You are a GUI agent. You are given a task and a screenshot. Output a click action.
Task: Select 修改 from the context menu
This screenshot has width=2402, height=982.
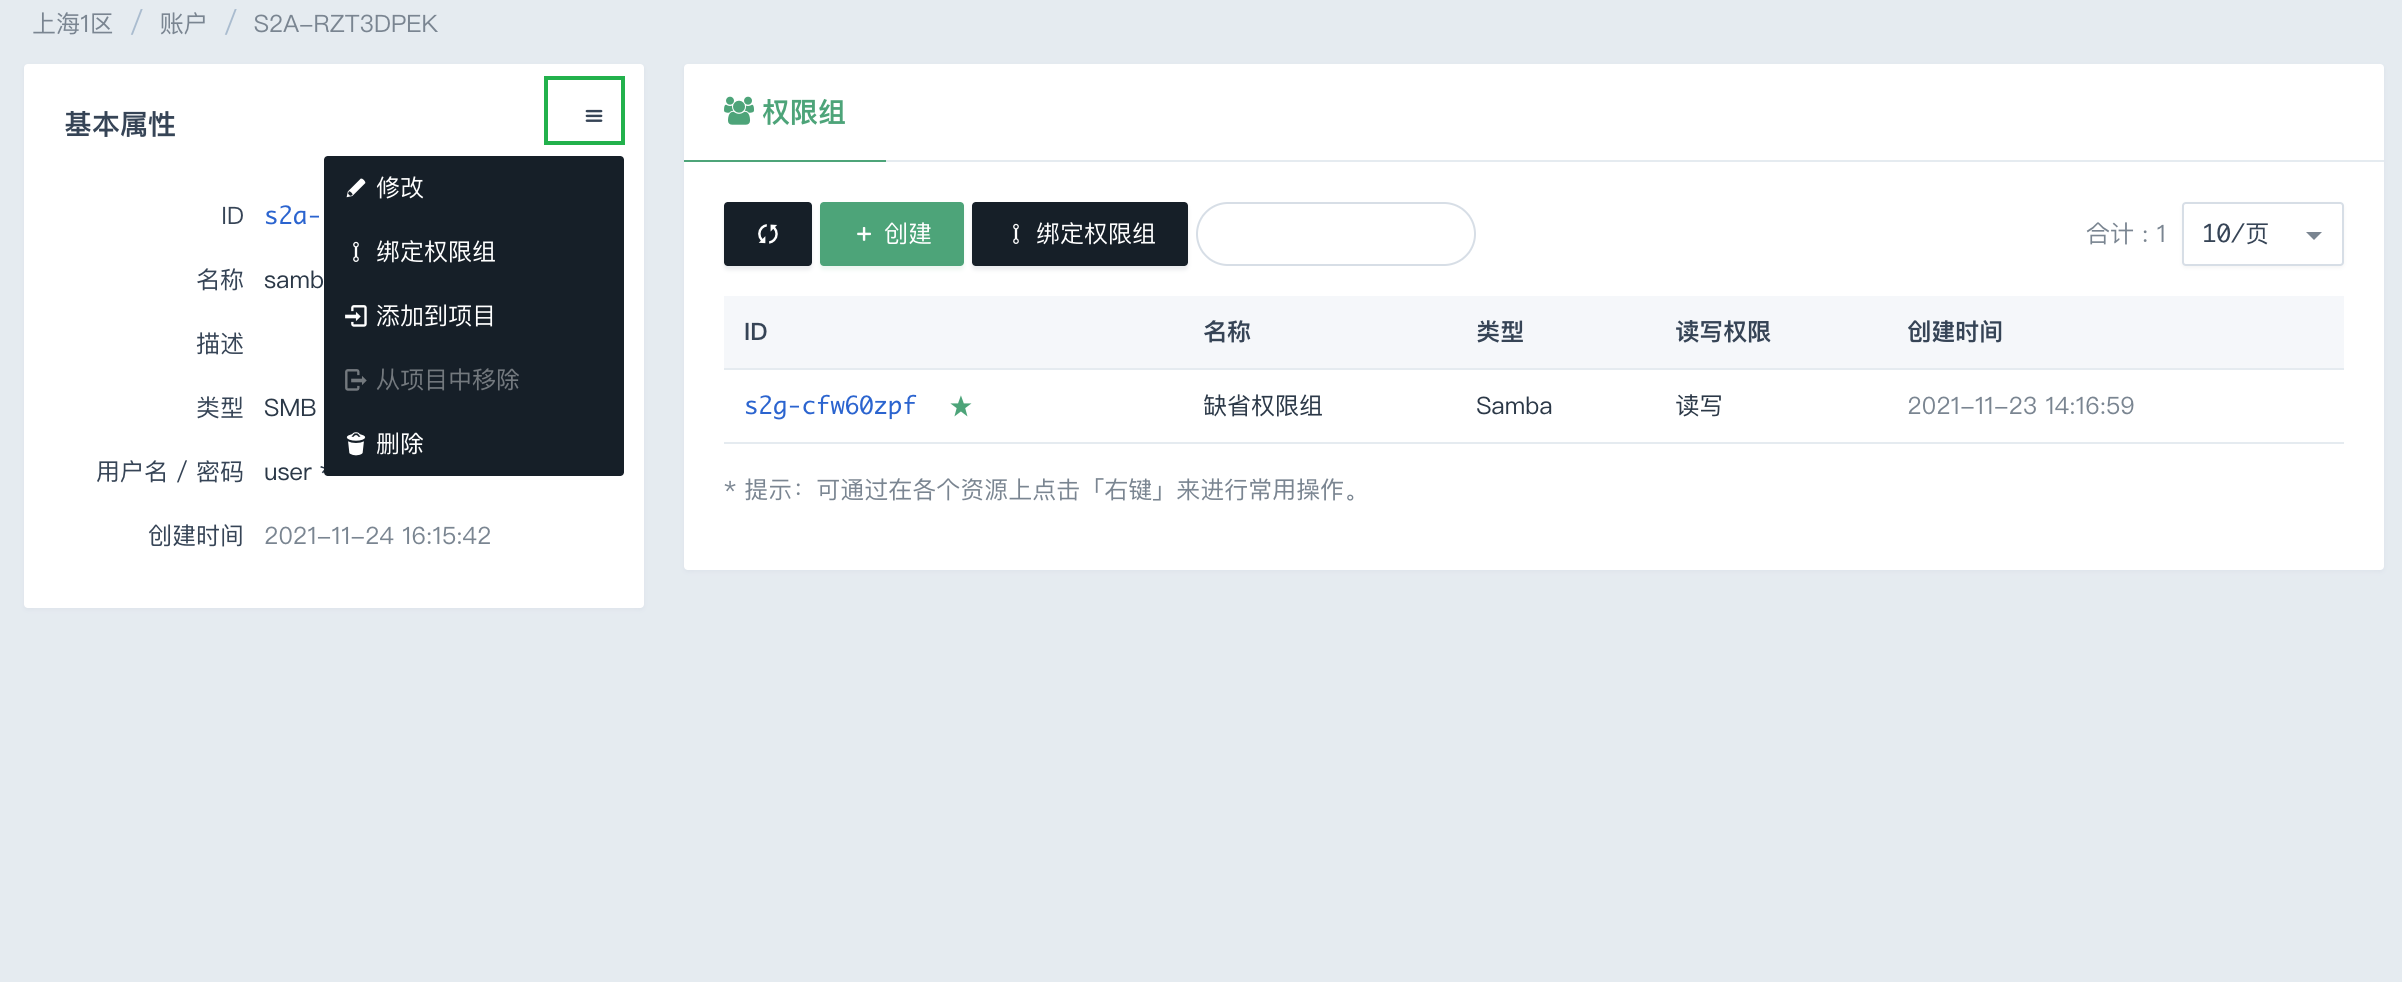400,188
